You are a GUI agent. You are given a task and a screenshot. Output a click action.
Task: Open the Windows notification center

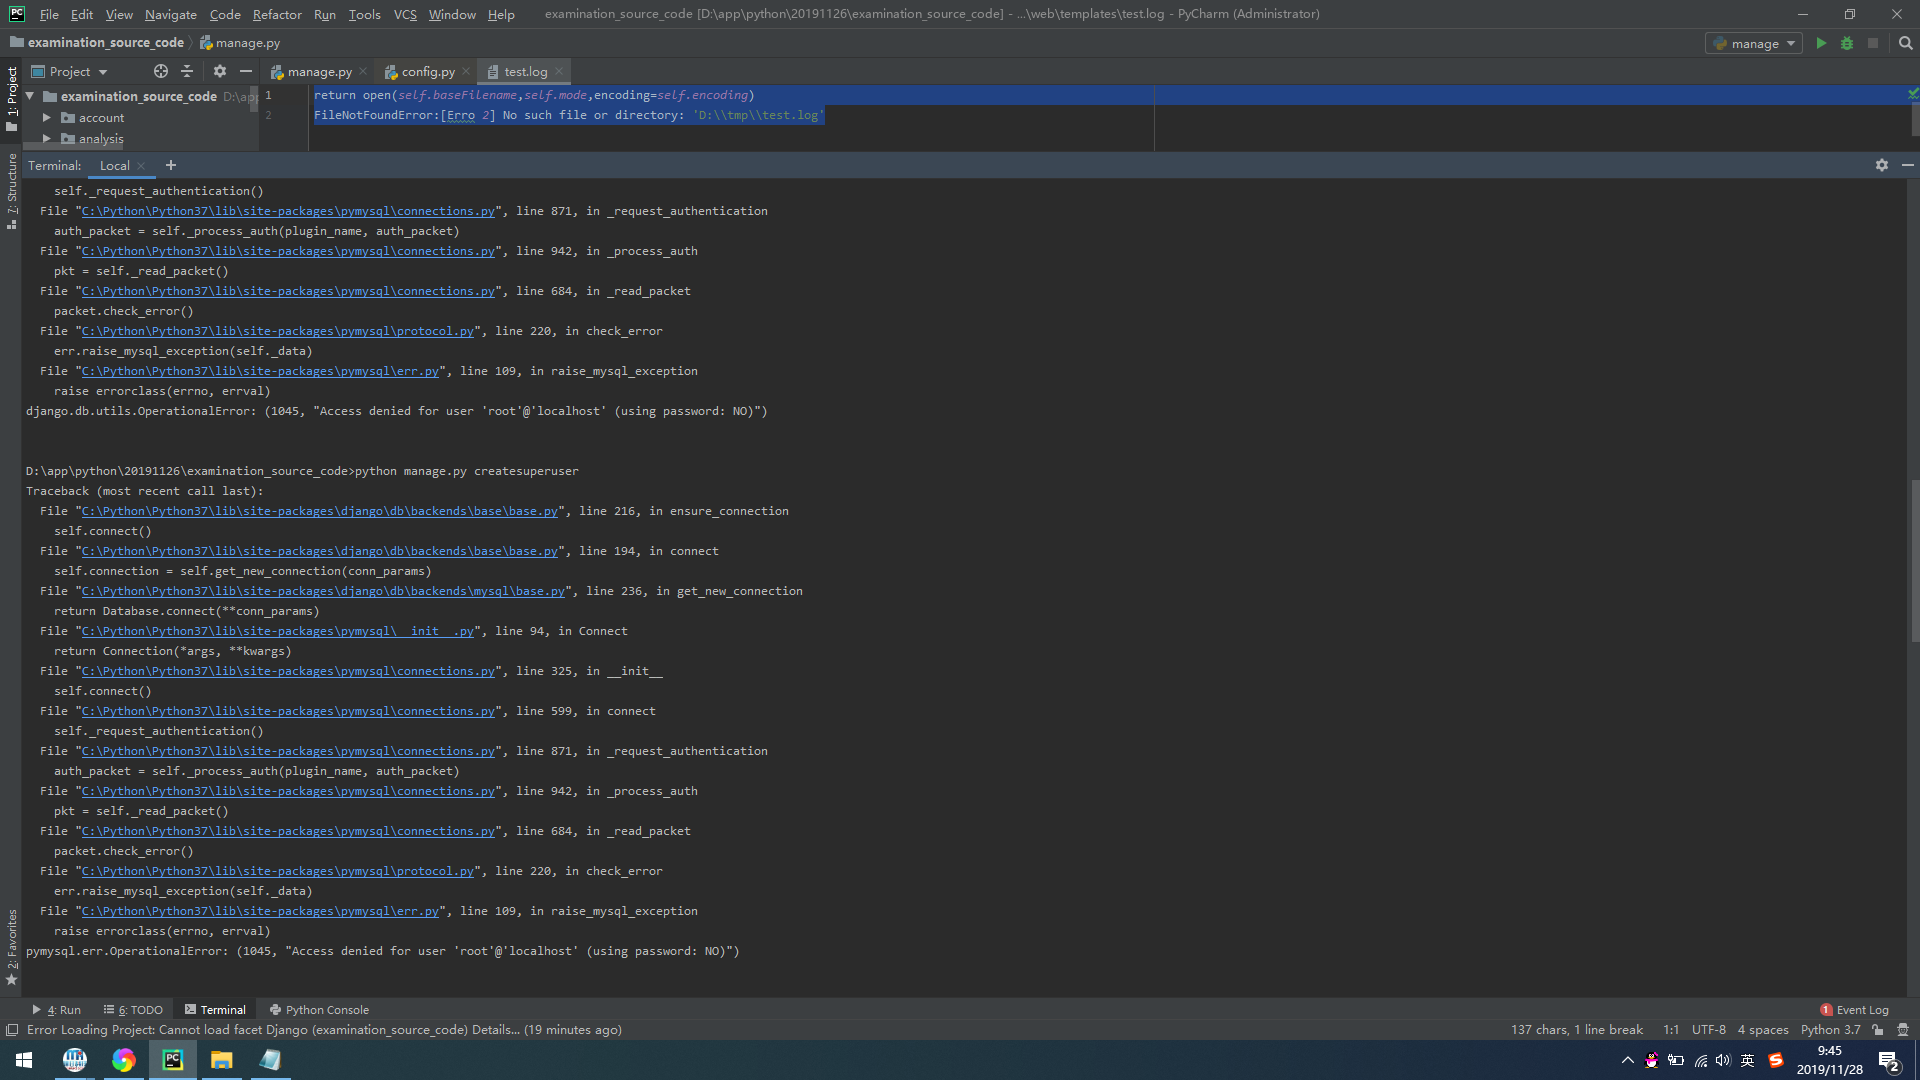point(1889,1061)
